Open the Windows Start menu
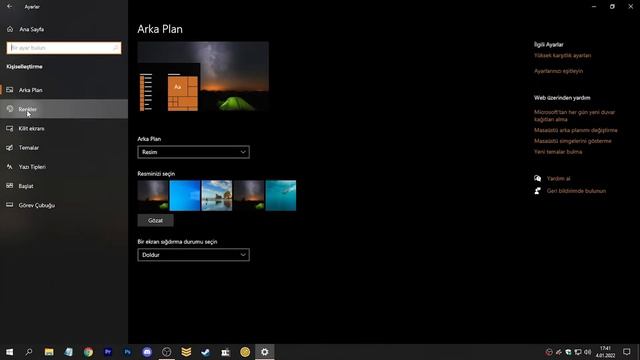 coord(9,352)
